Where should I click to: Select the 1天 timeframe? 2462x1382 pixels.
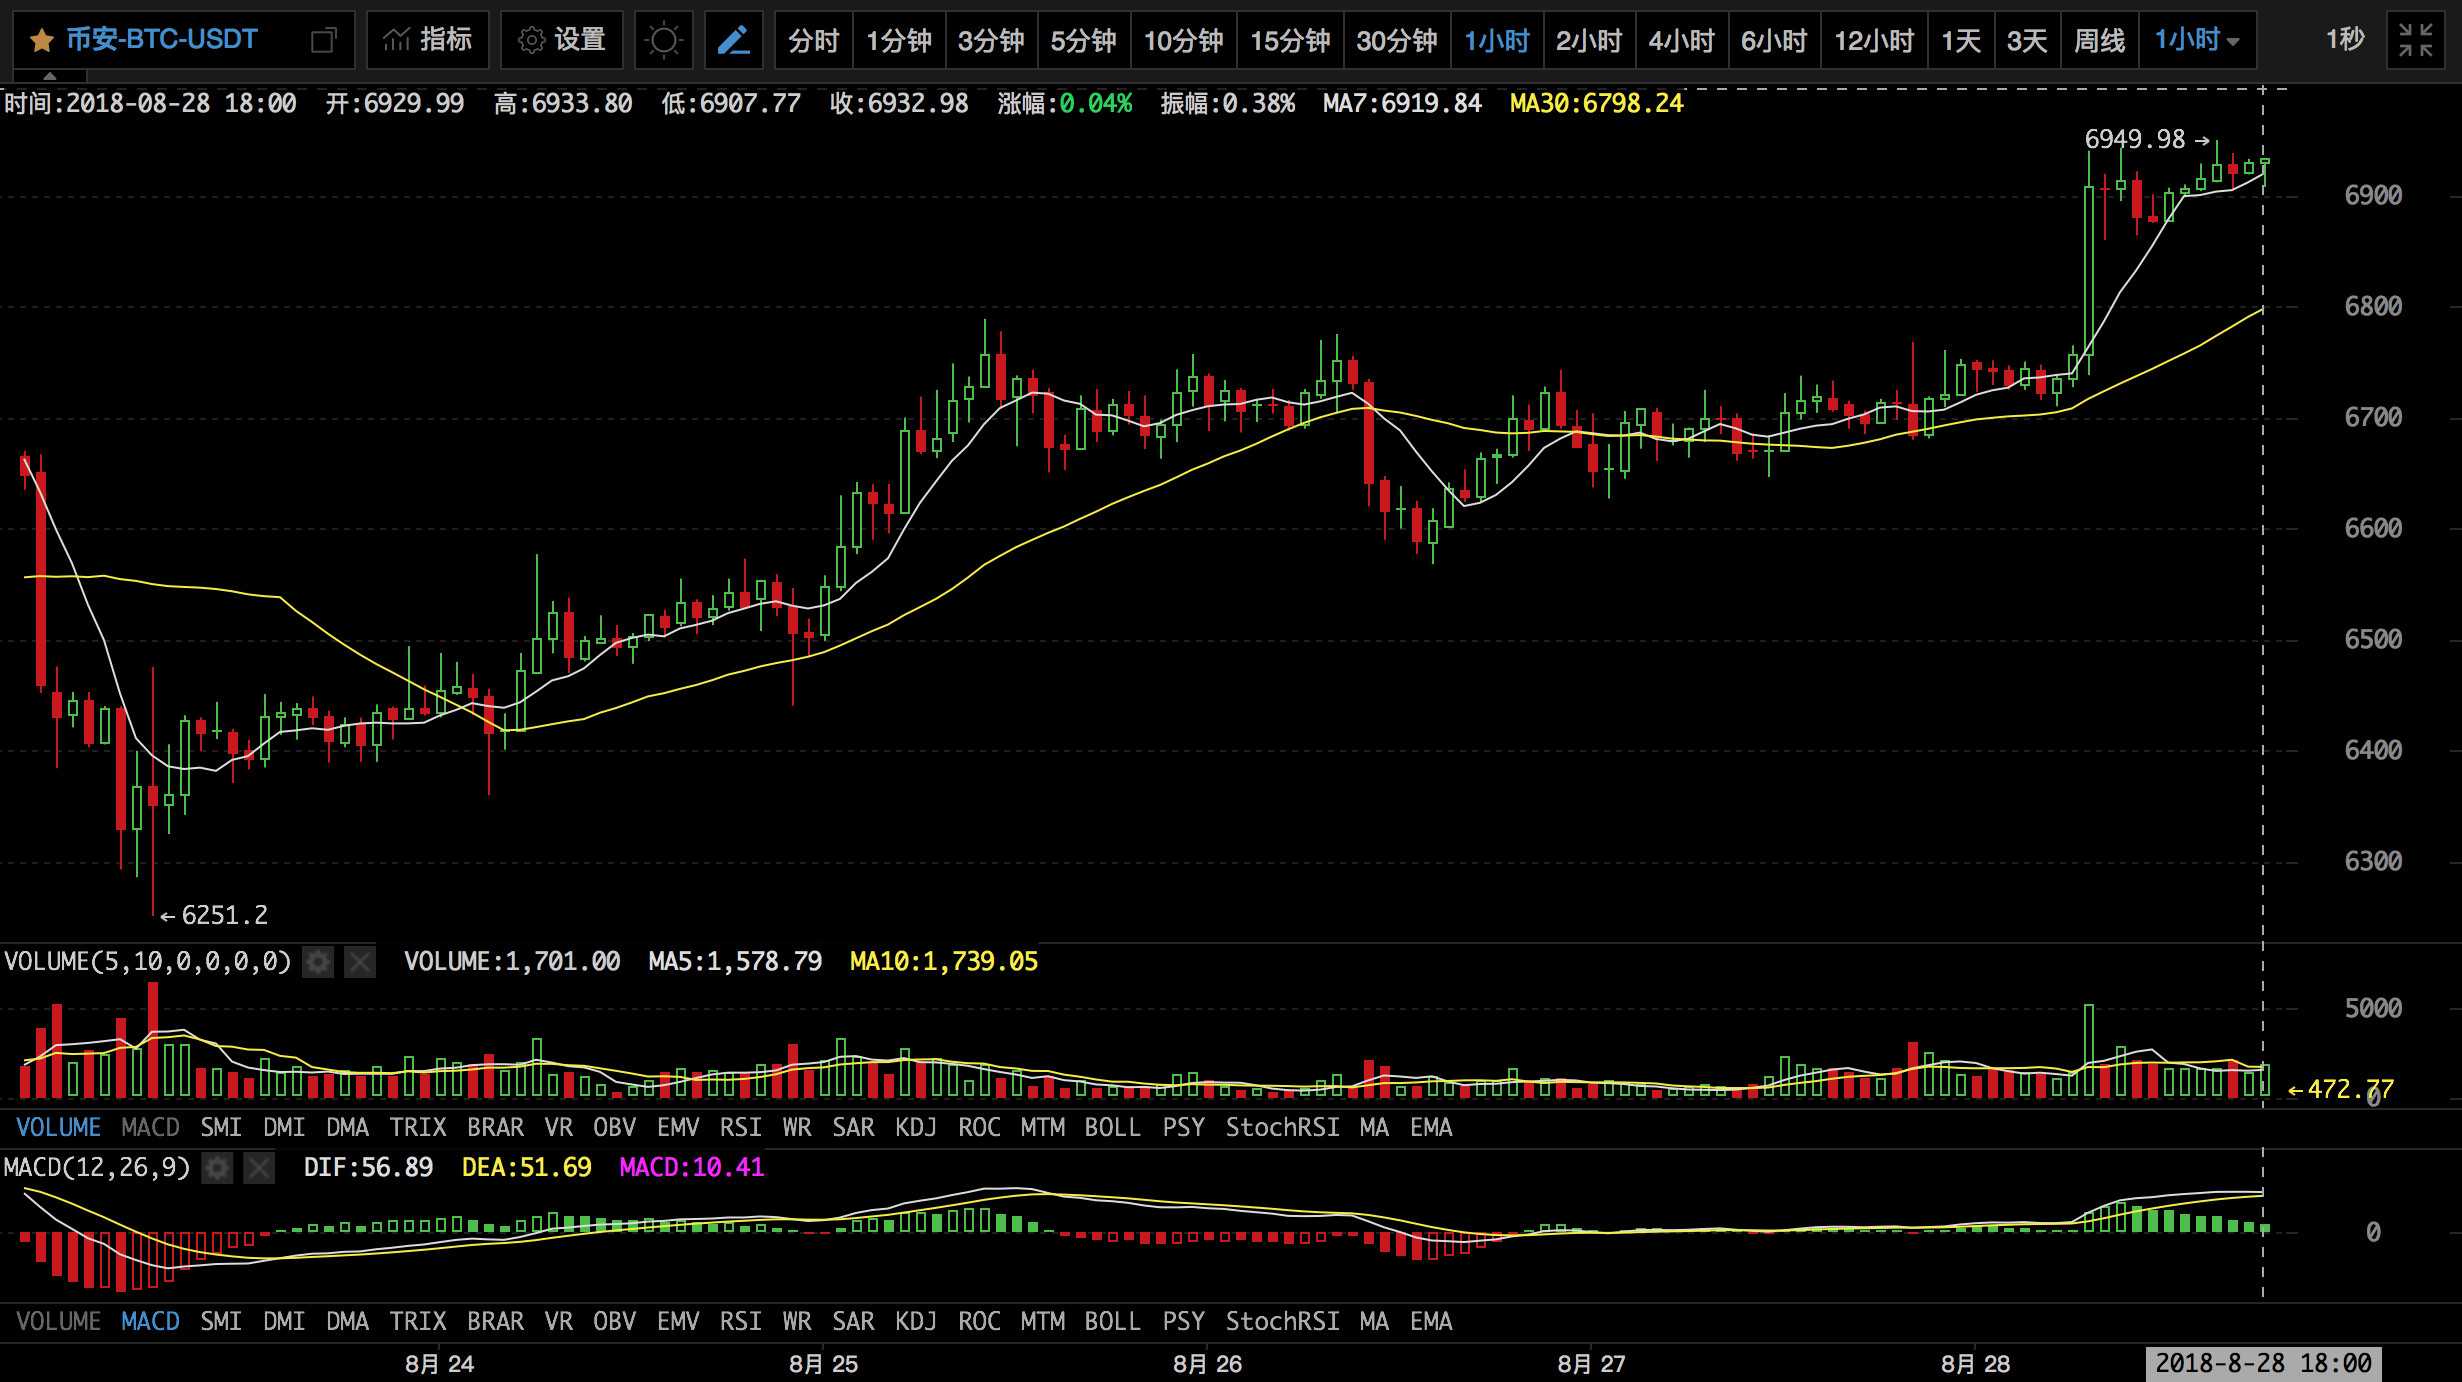pos(1961,40)
